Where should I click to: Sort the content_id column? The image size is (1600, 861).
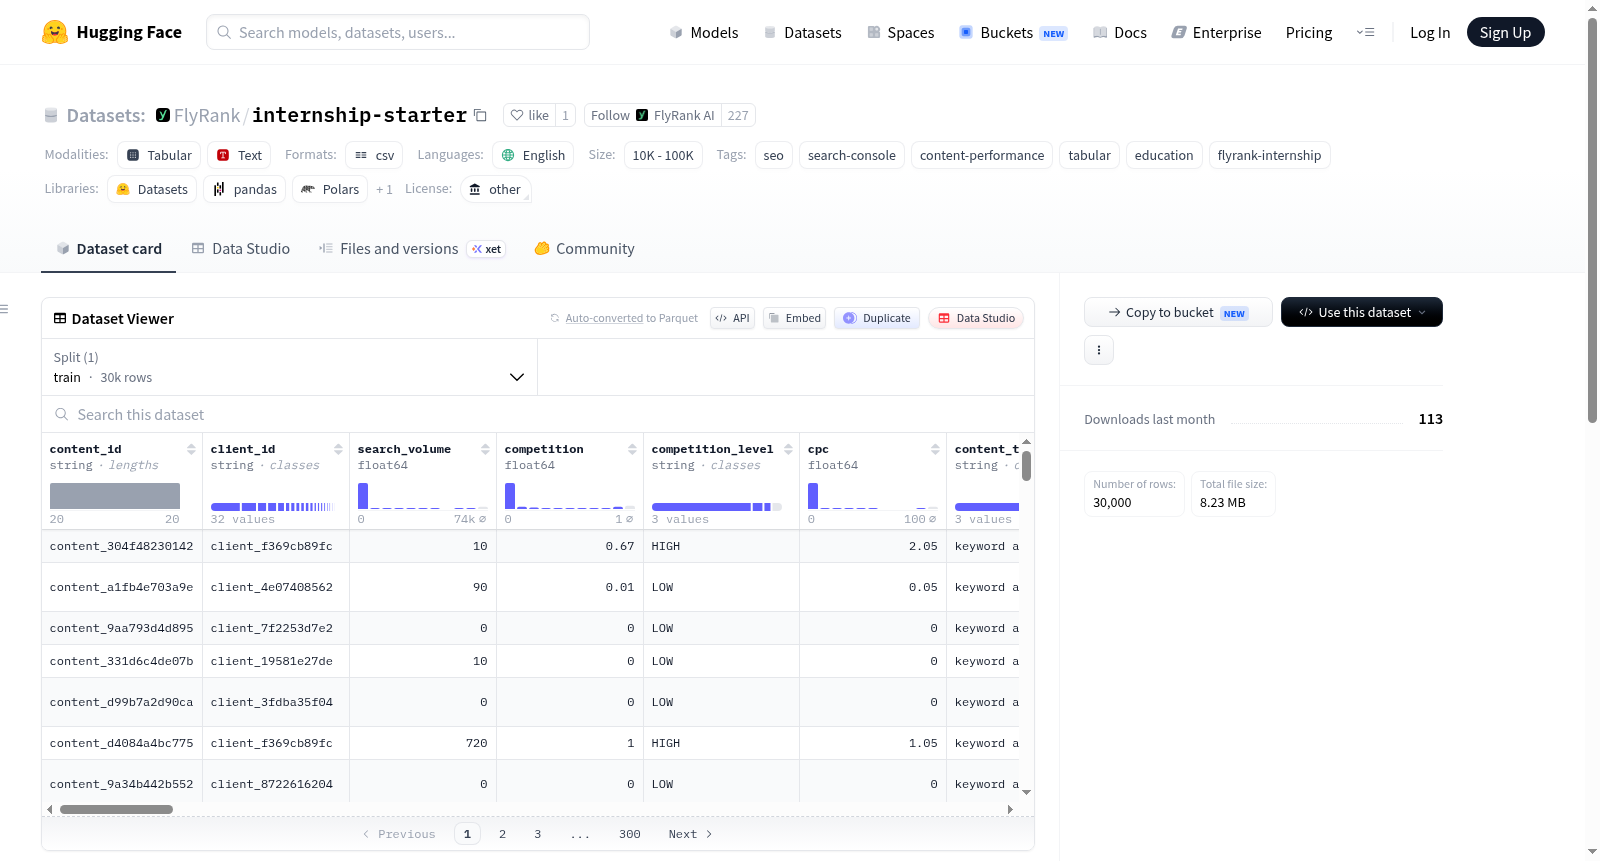(x=191, y=449)
